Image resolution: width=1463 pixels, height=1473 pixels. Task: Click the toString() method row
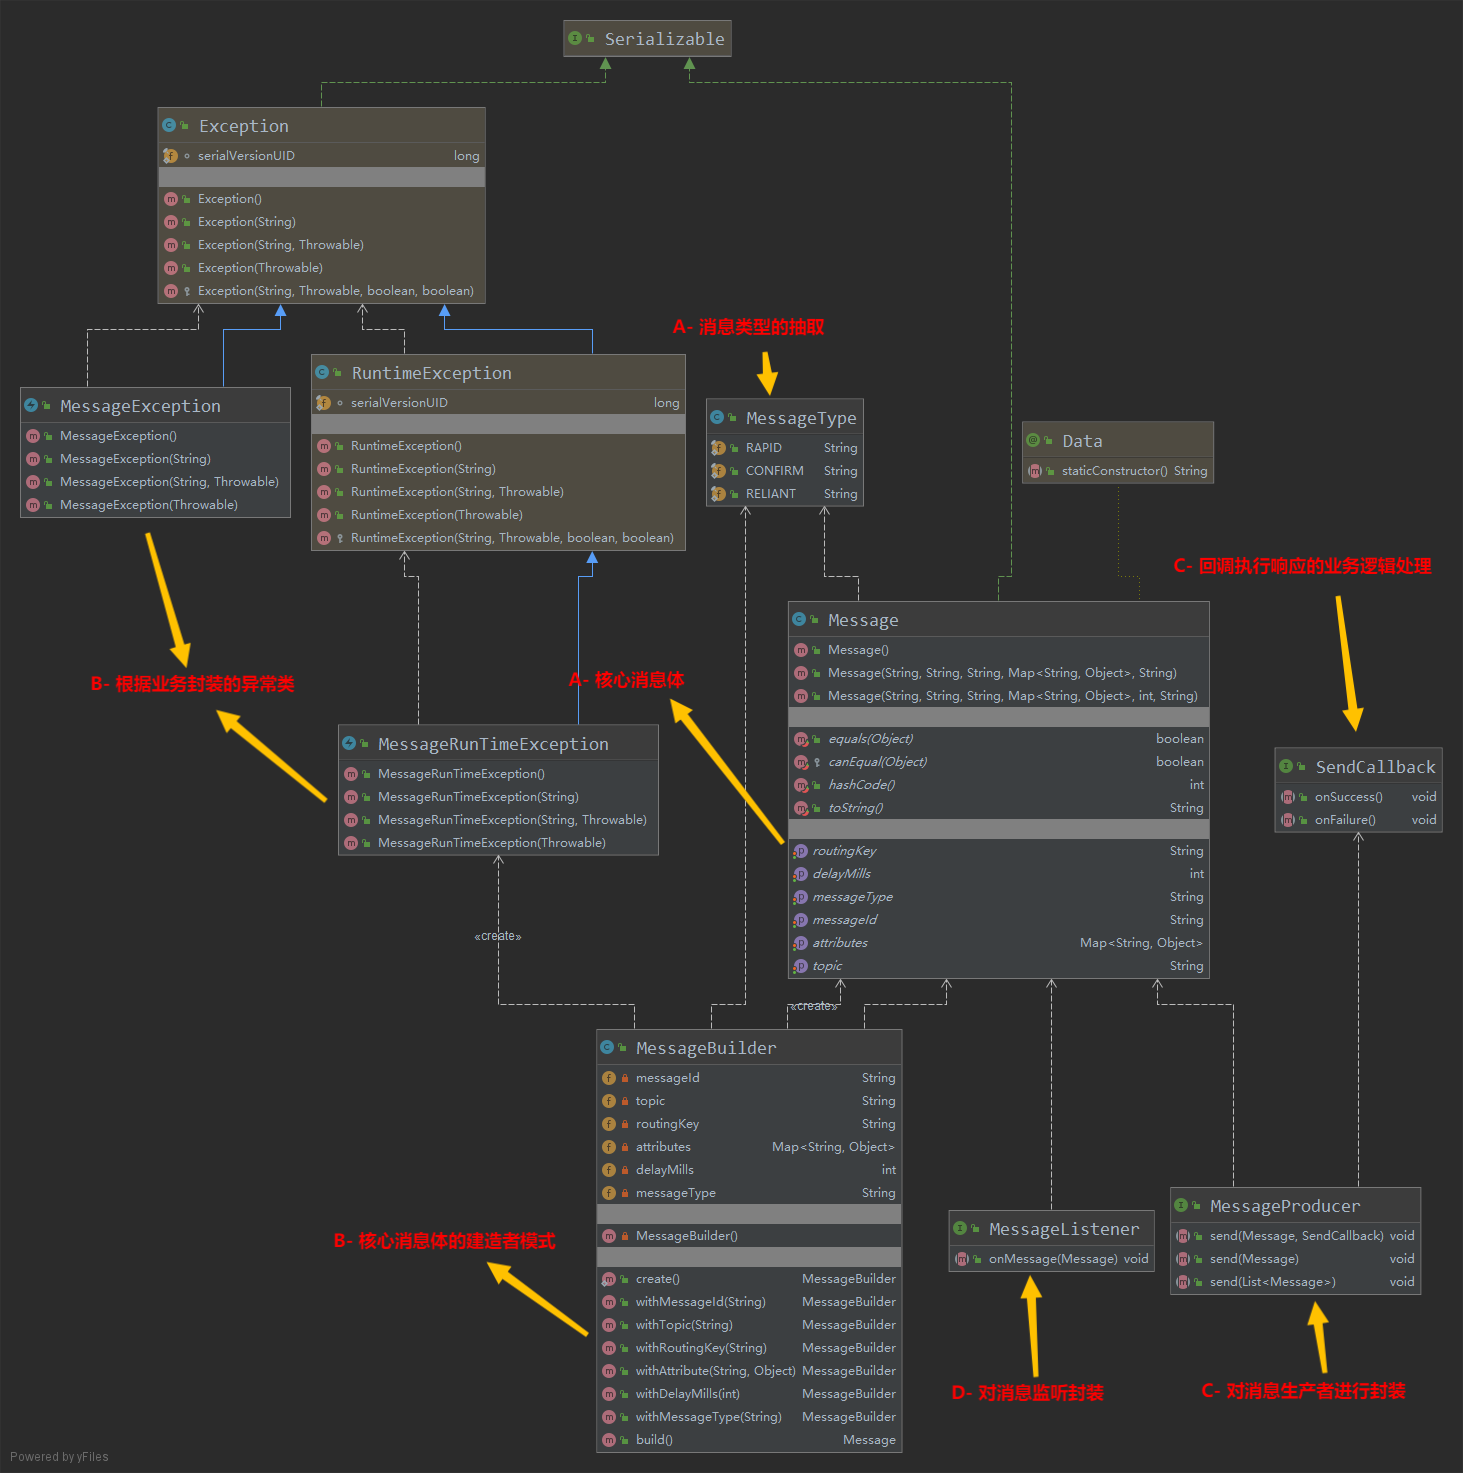pos(998,807)
